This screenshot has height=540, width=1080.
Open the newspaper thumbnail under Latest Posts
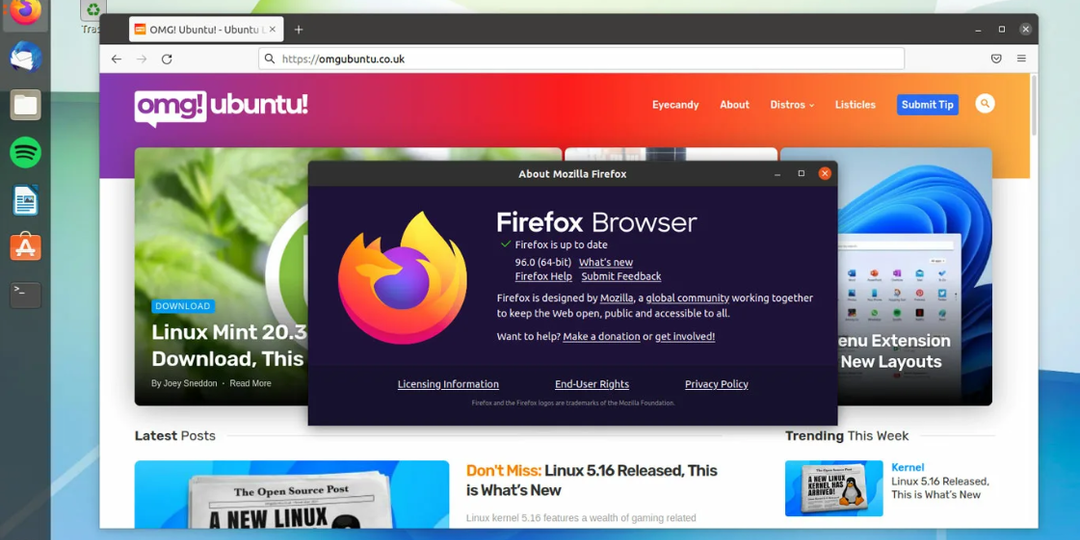[x=291, y=495]
